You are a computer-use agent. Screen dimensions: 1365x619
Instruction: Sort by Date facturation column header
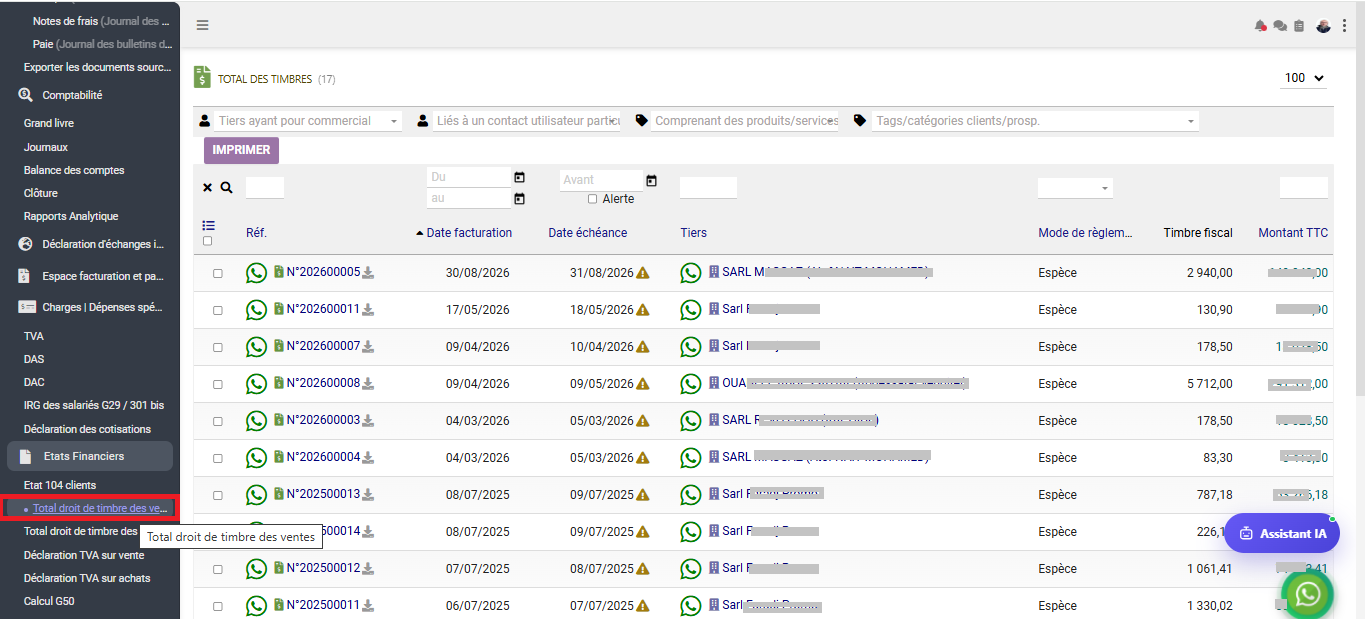[x=469, y=233]
